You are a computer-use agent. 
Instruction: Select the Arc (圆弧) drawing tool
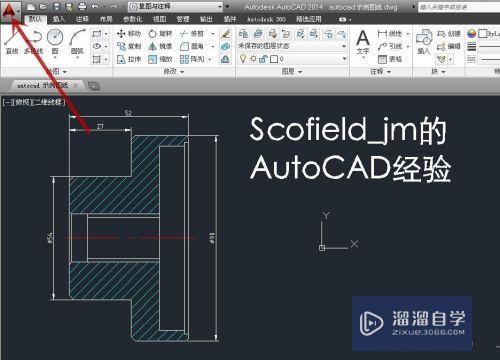pyautogui.click(x=77, y=41)
